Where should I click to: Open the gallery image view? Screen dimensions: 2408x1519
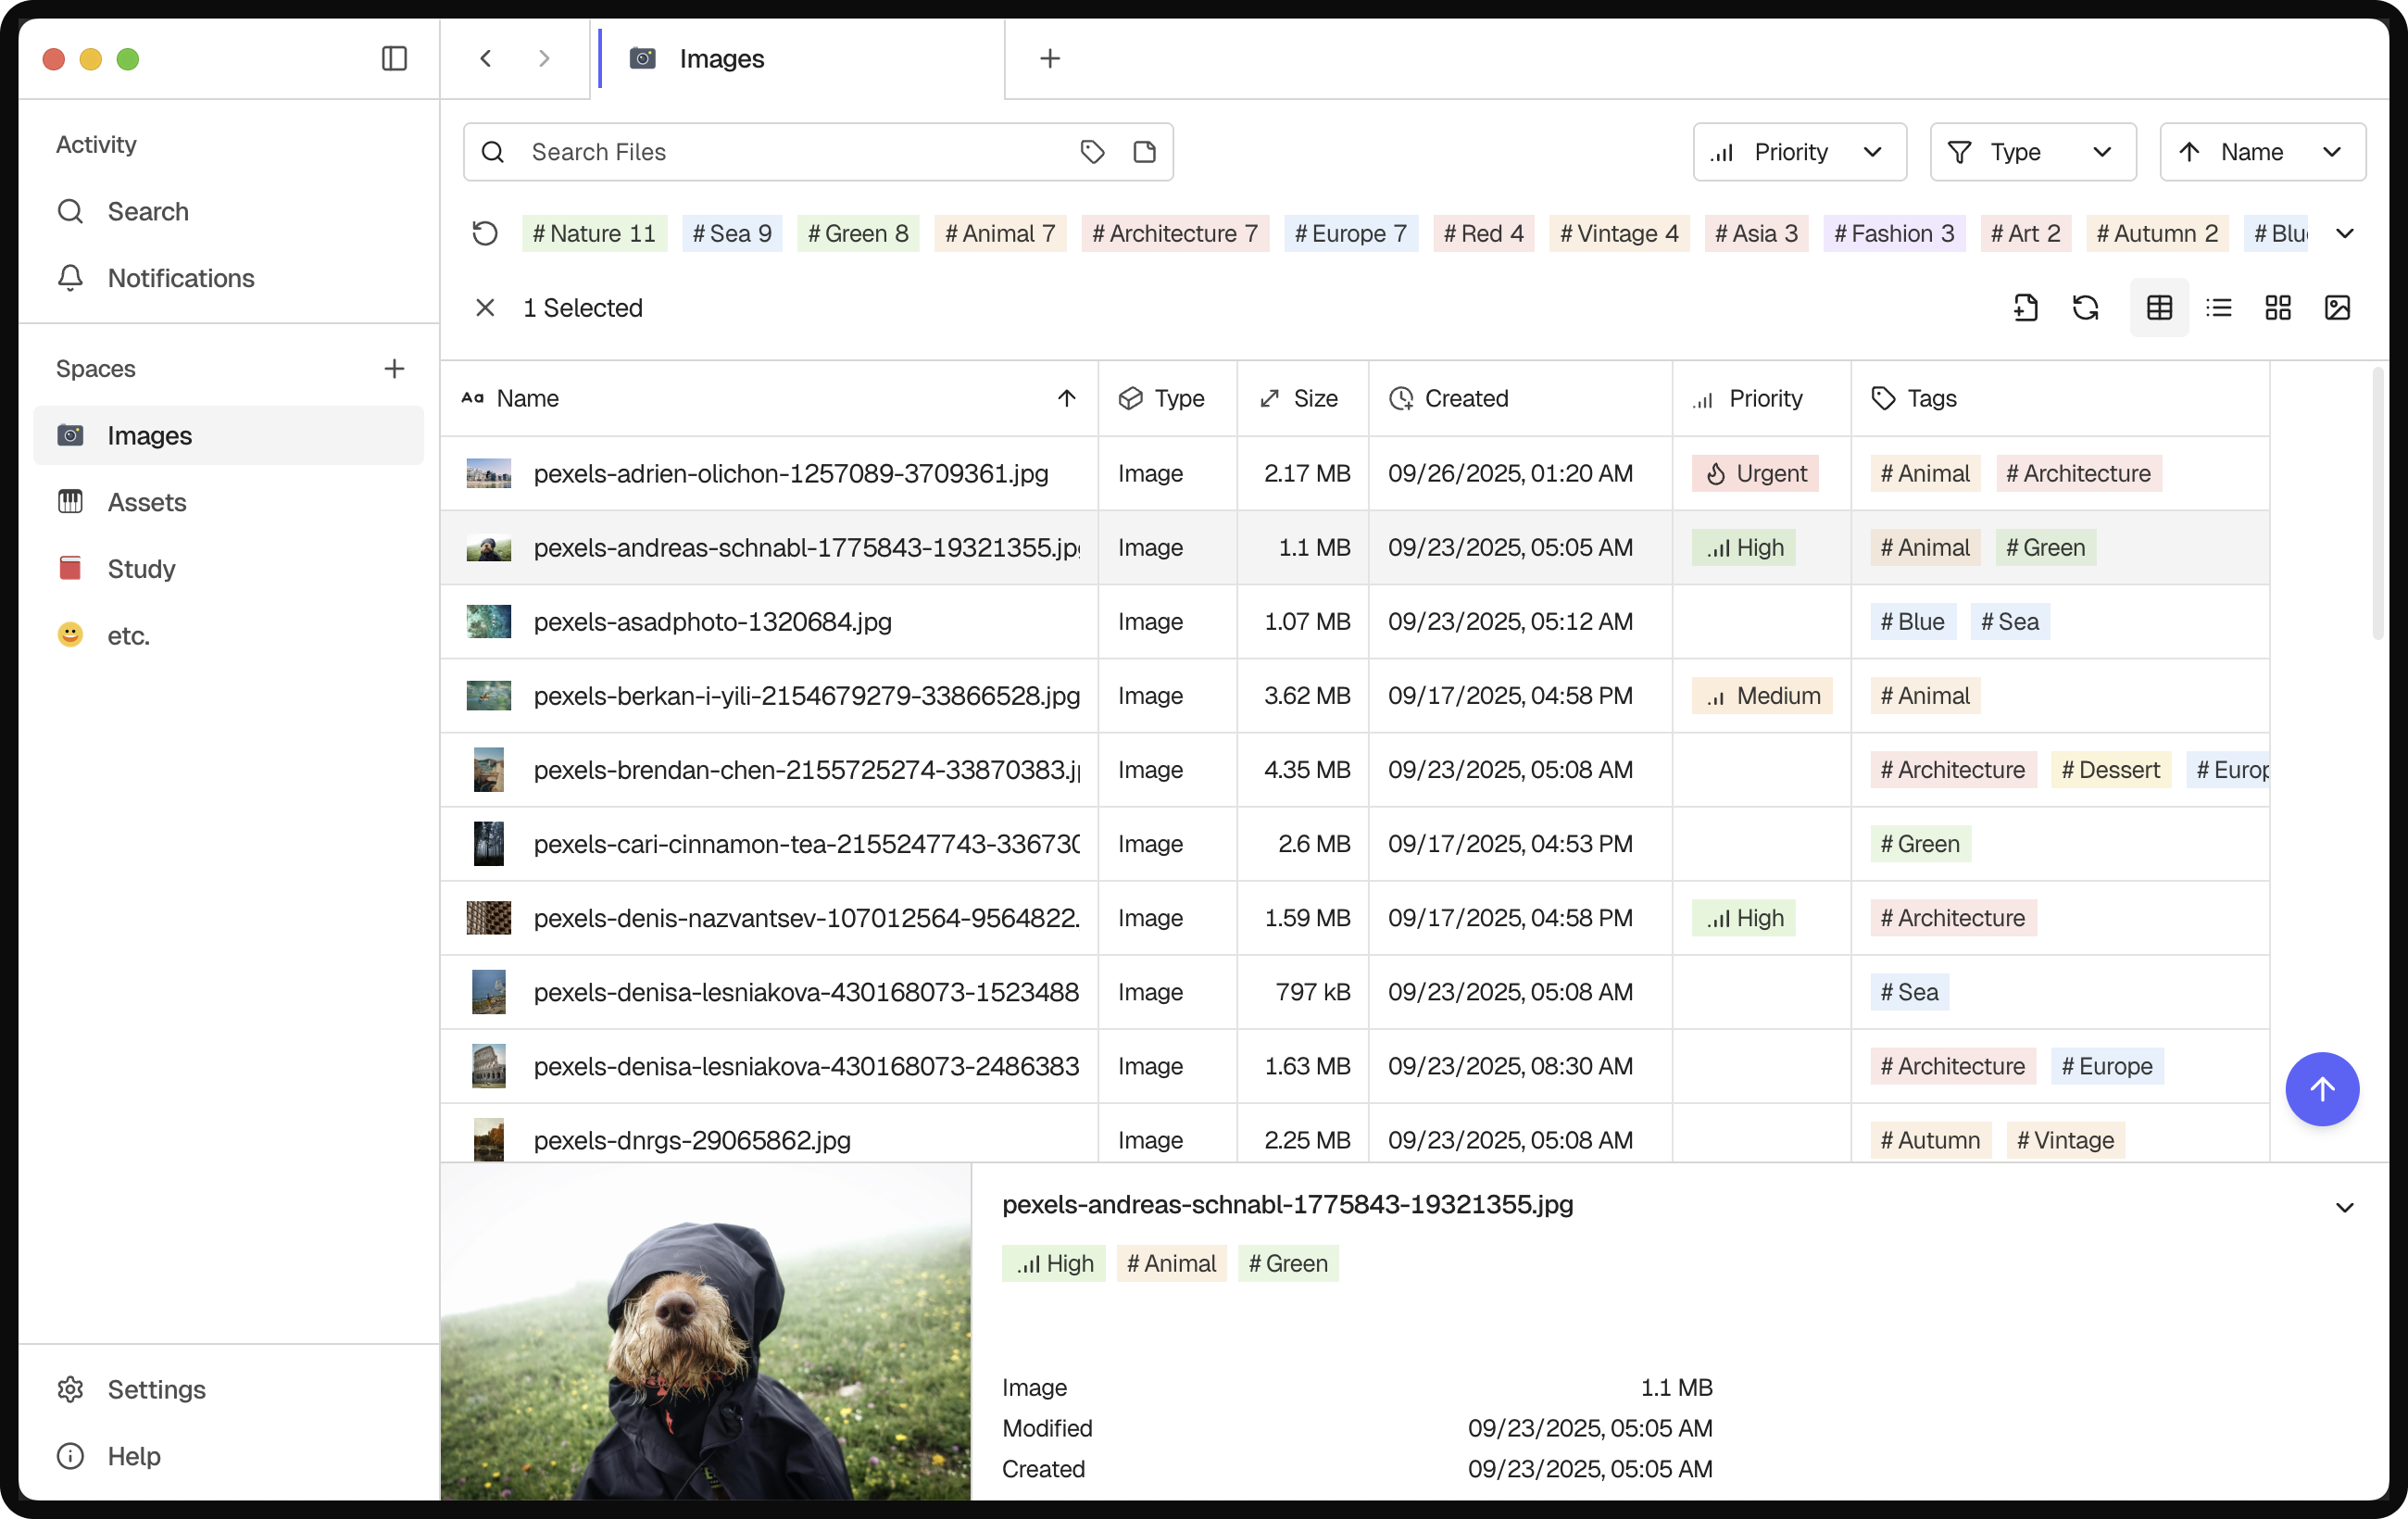(x=2337, y=308)
